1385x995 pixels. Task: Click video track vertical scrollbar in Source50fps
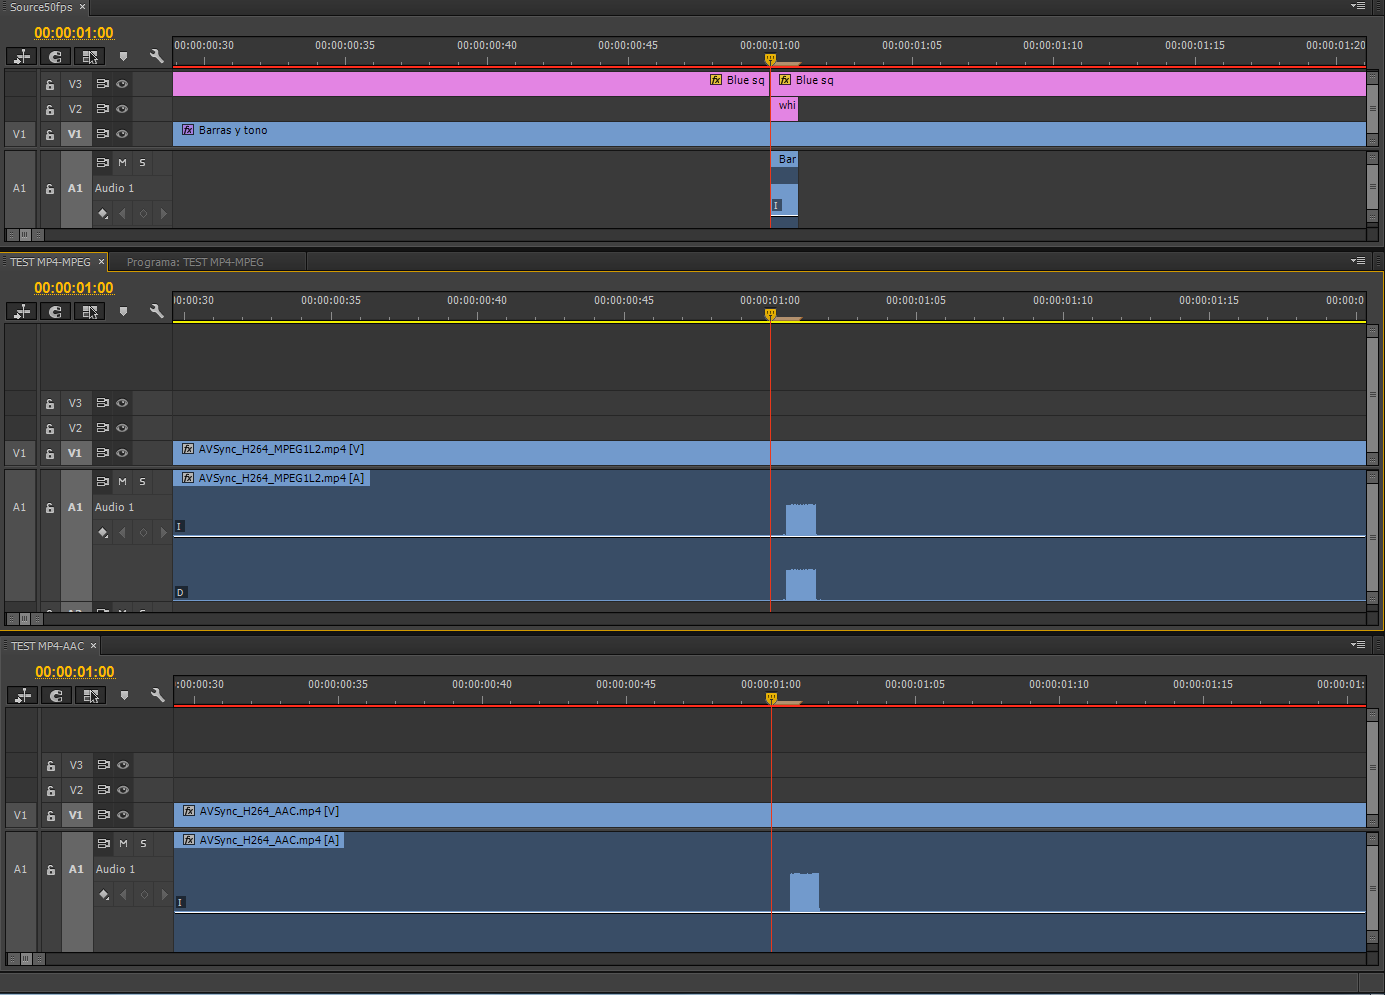[x=1372, y=108]
